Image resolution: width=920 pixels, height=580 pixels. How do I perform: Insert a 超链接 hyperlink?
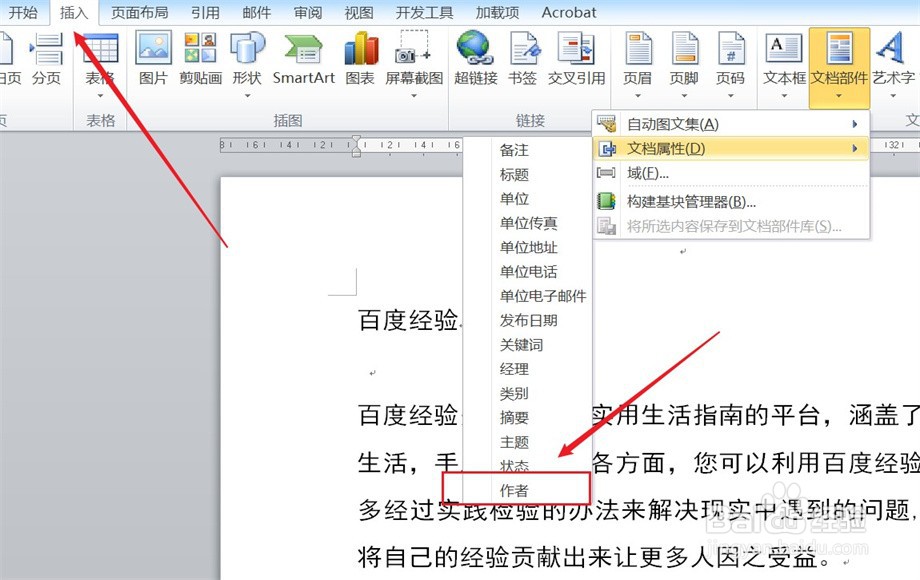tap(475, 59)
